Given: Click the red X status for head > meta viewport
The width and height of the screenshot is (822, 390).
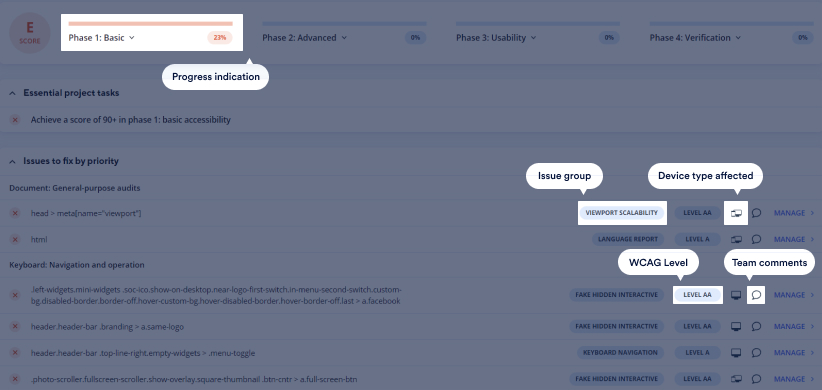Looking at the screenshot, I should (x=15, y=213).
